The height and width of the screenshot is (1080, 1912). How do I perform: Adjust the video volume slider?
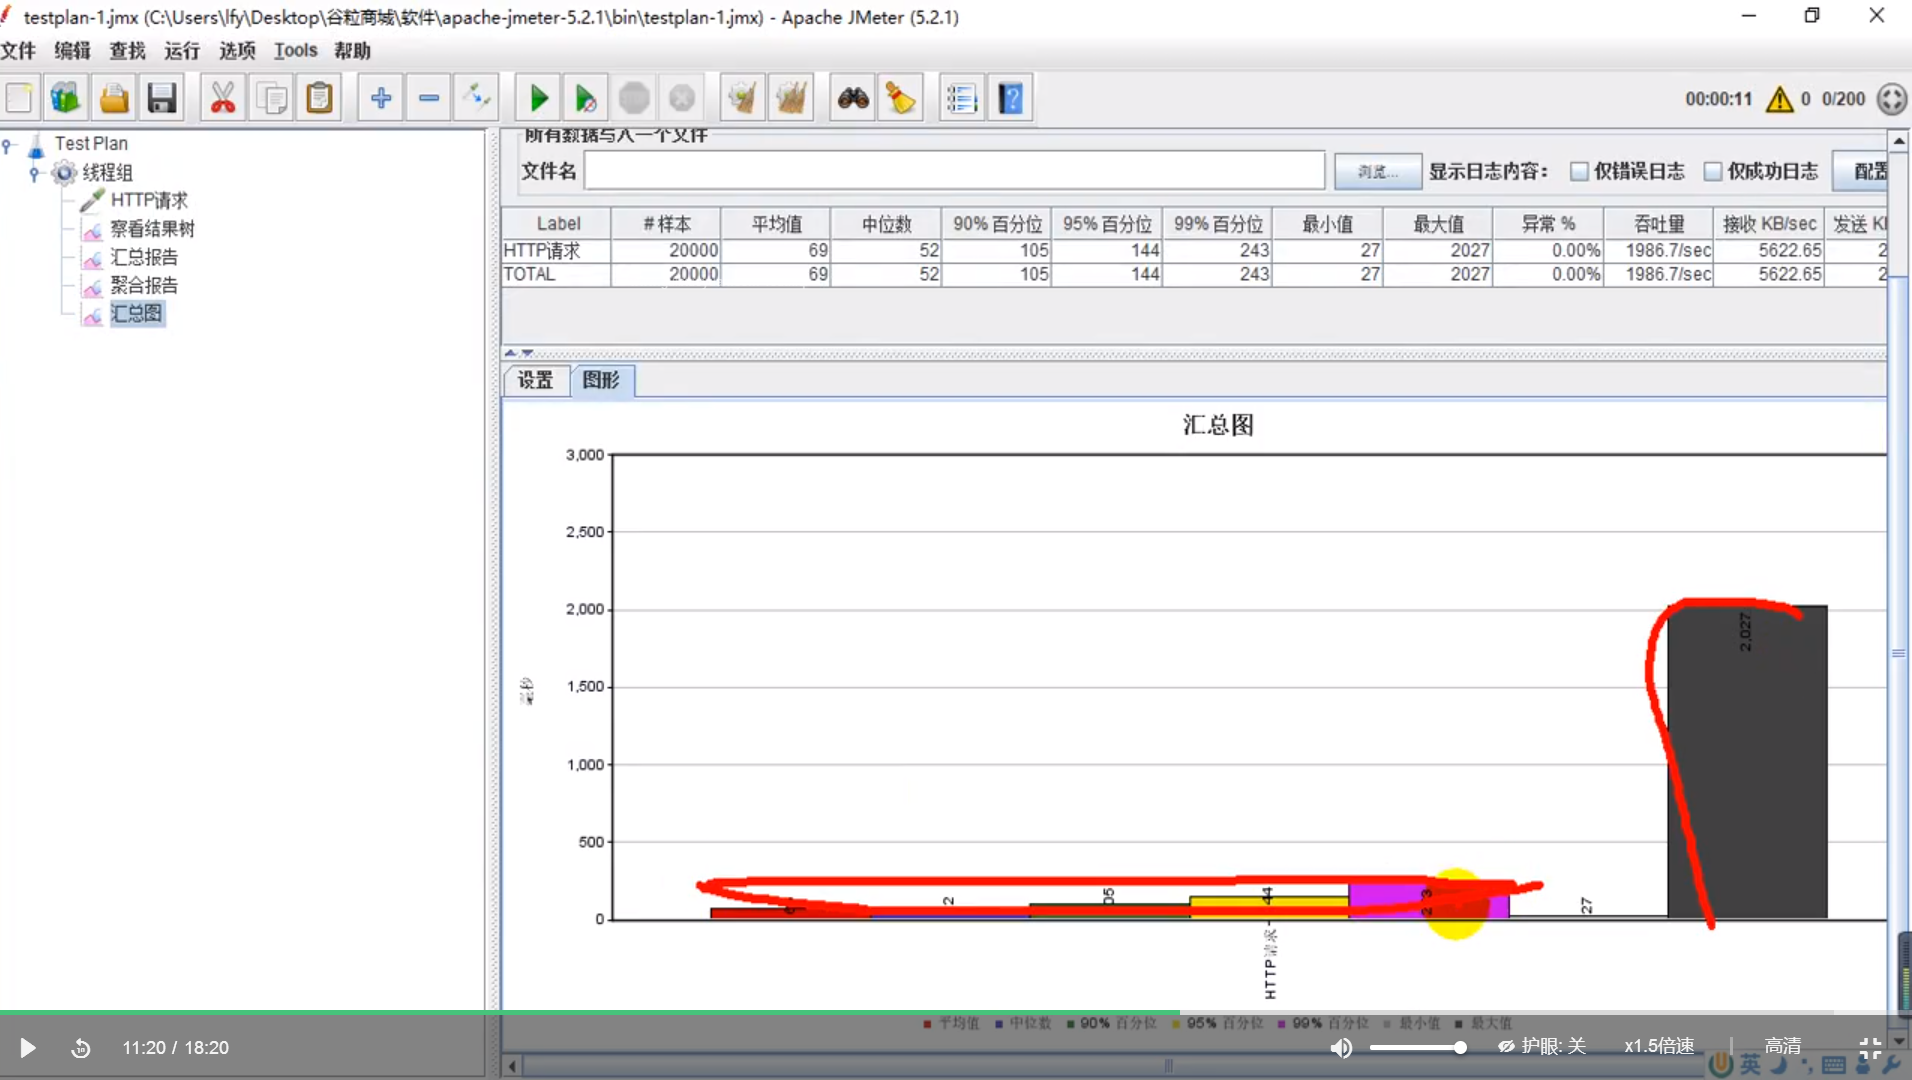click(1418, 1047)
